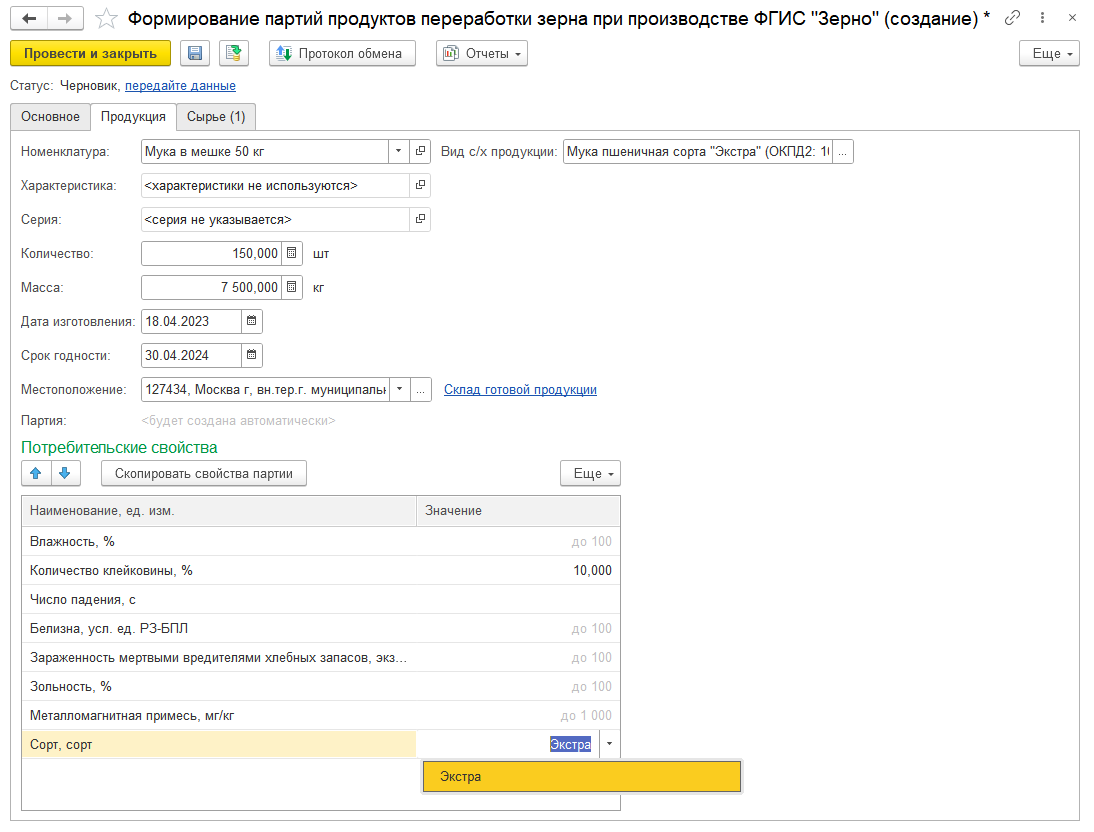This screenshot has height=832, width=1094.
Task: Open calendar for Дата изготовления
Action: [x=252, y=321]
